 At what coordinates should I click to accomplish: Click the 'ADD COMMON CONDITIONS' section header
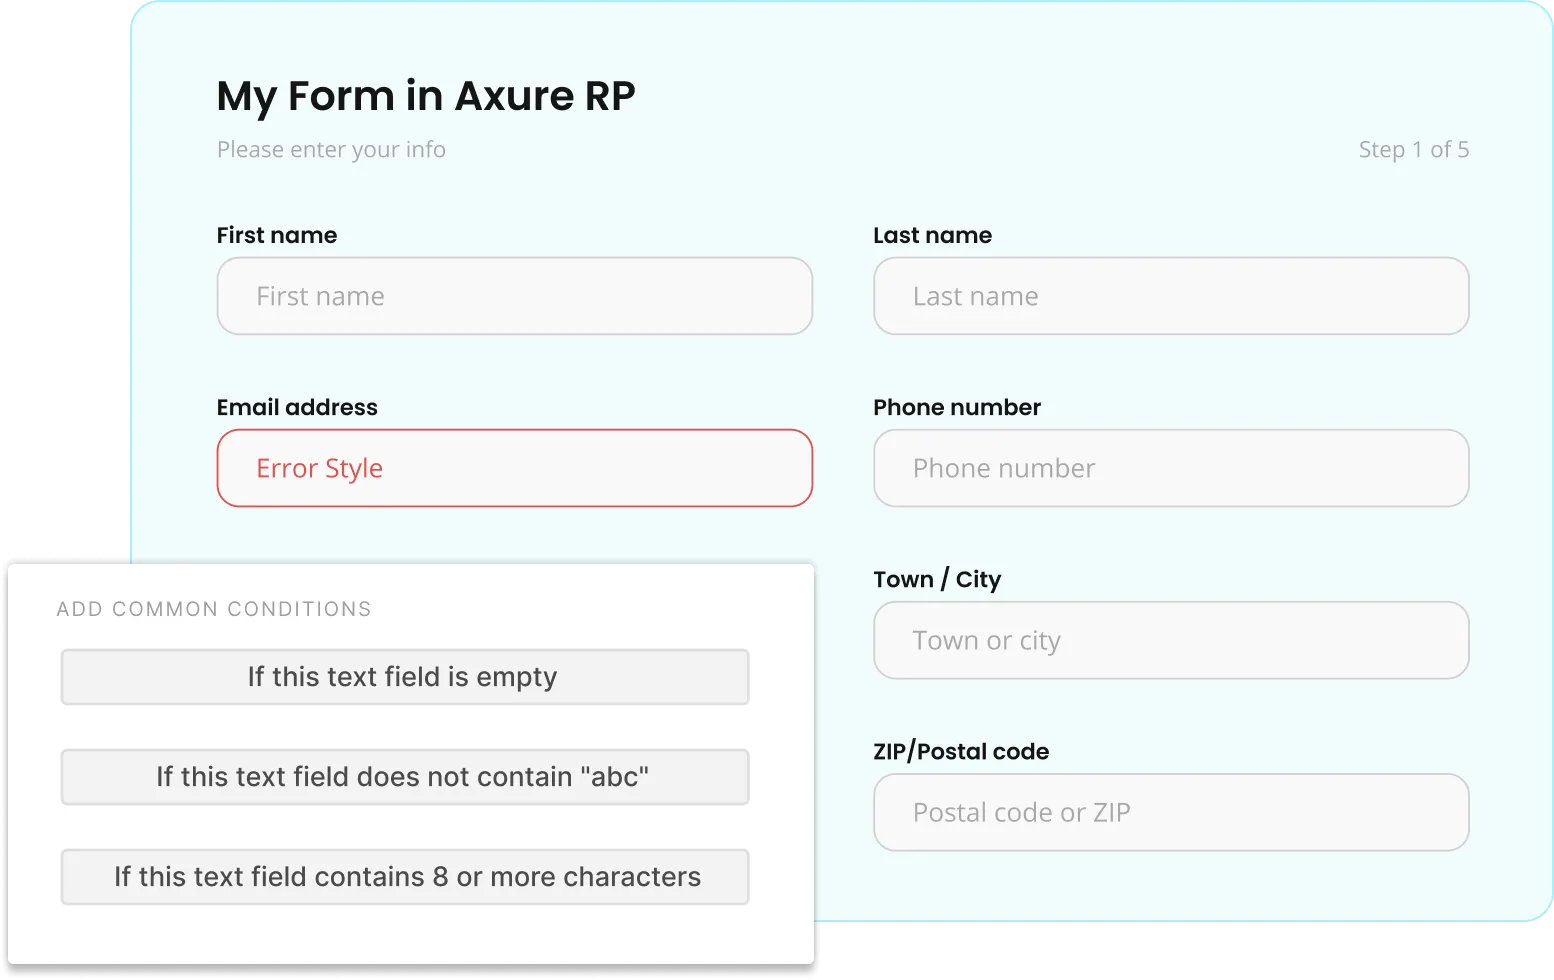tap(214, 609)
